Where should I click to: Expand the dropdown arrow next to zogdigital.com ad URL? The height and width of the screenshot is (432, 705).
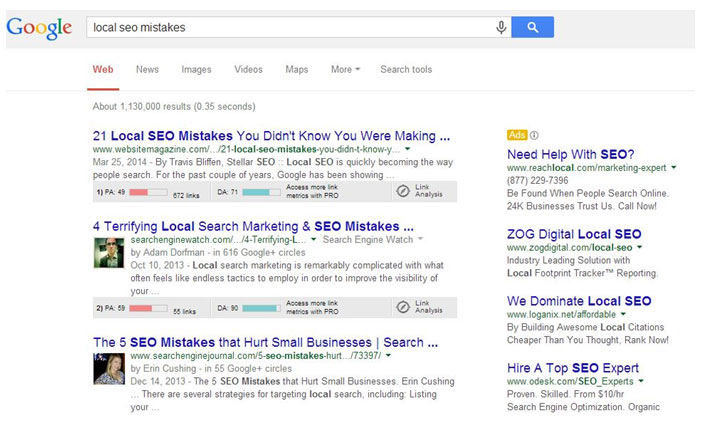pyautogui.click(x=640, y=247)
